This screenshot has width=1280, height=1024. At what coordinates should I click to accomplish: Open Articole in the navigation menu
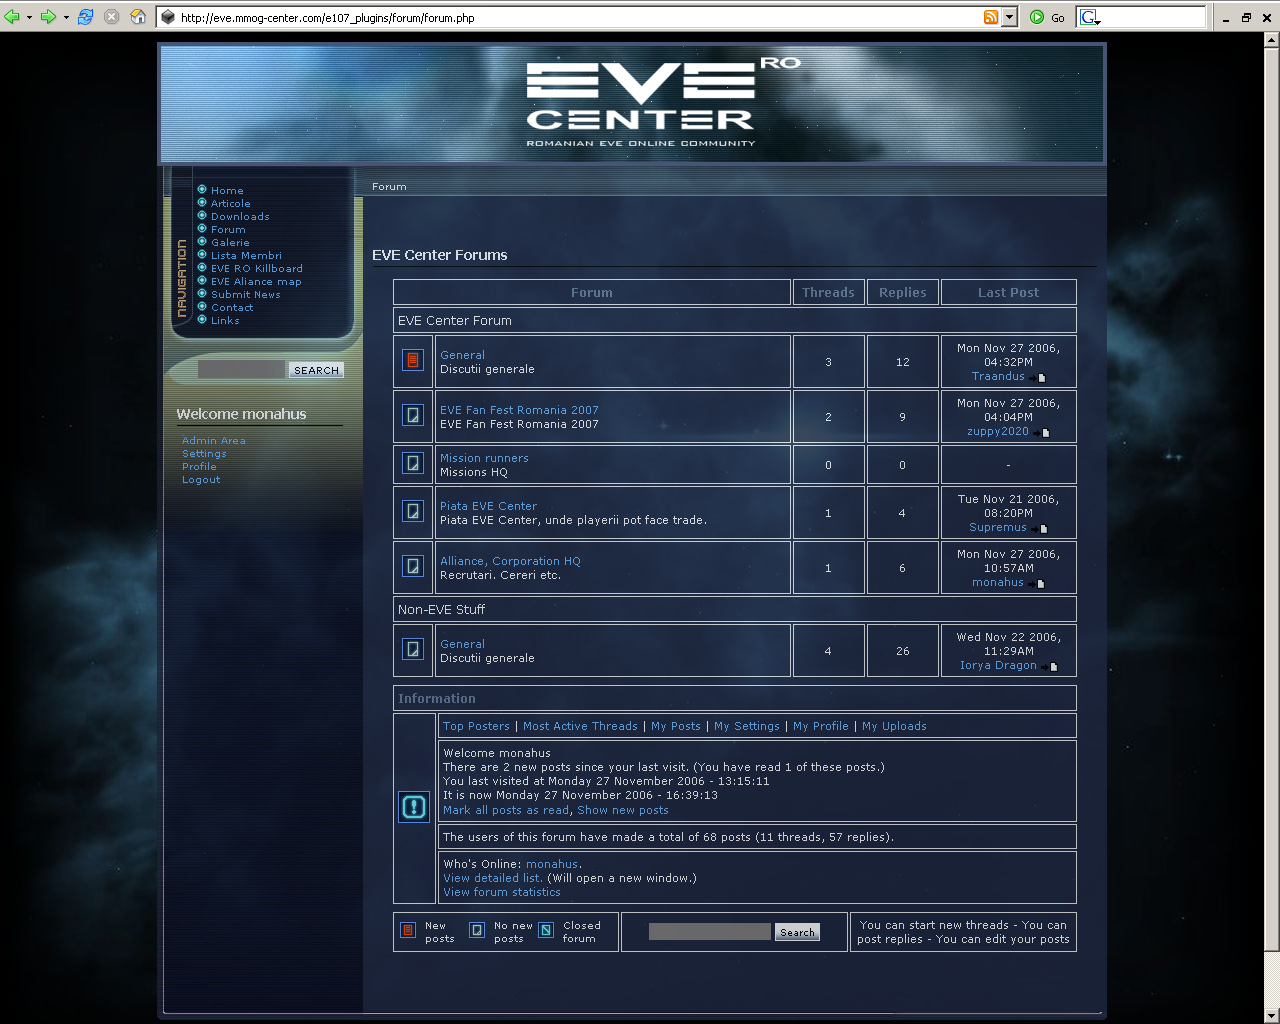click(231, 203)
